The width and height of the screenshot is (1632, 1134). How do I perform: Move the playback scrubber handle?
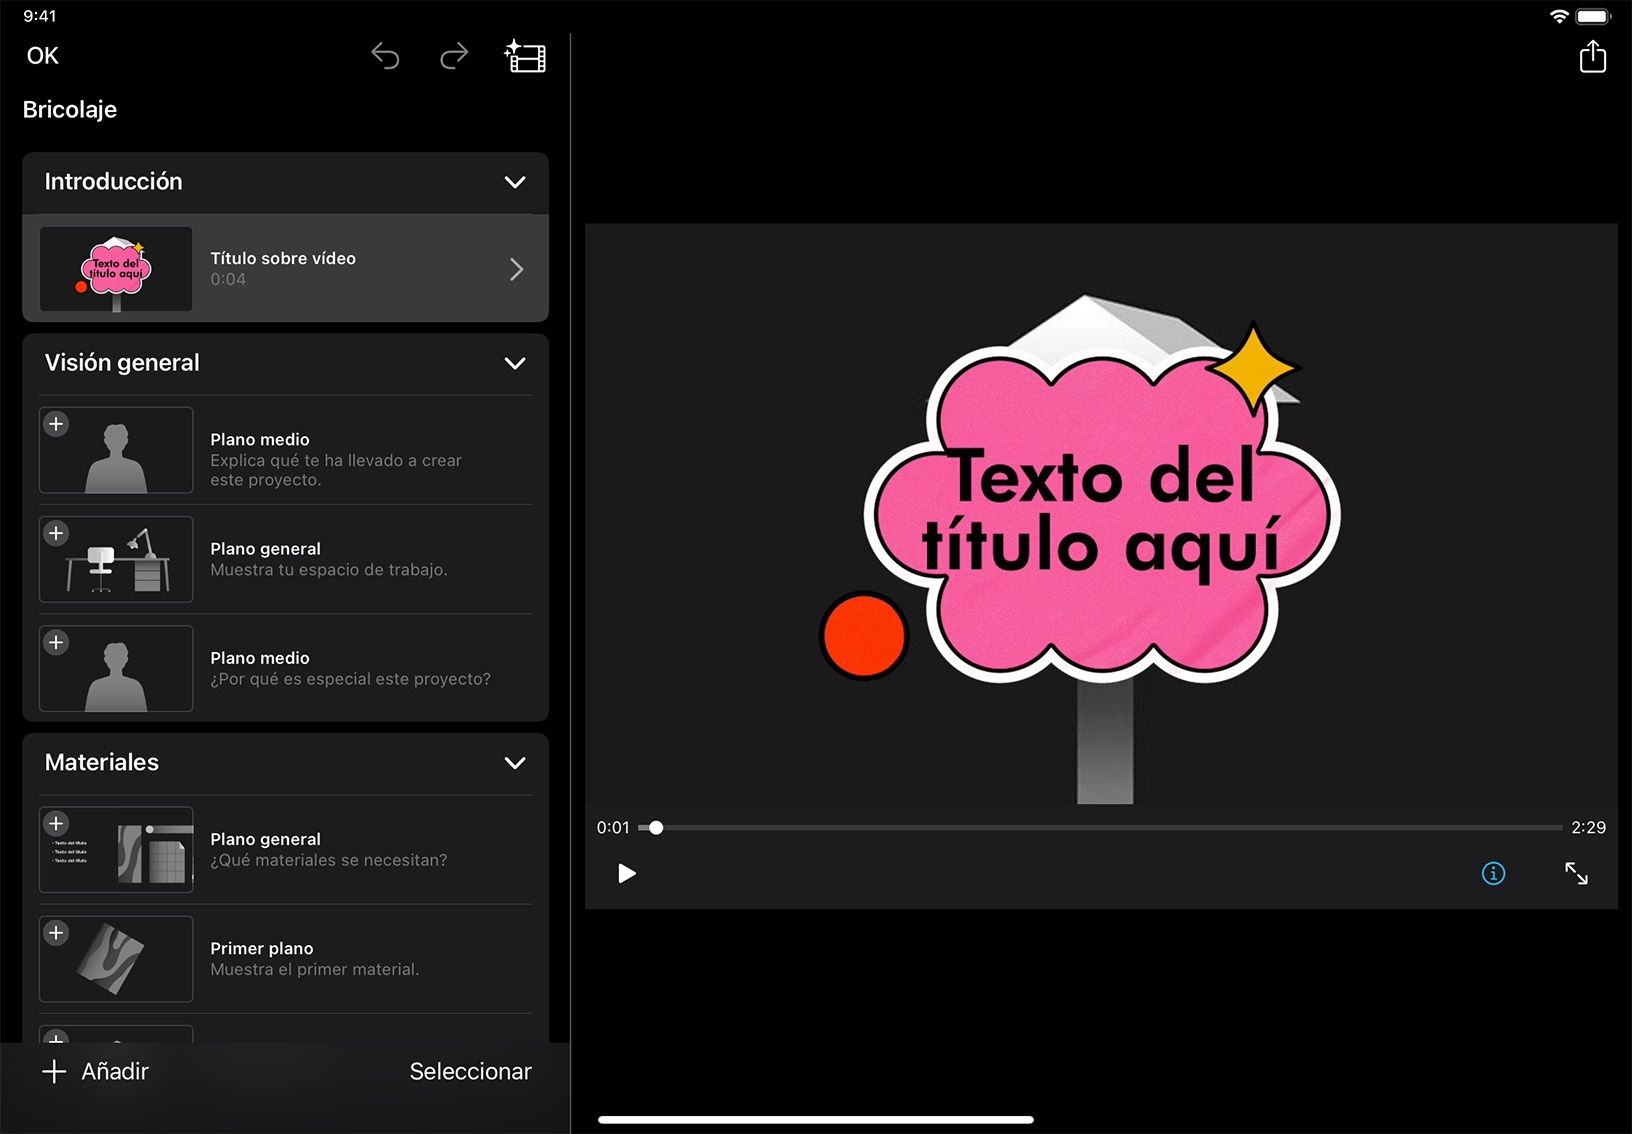pyautogui.click(x=656, y=828)
